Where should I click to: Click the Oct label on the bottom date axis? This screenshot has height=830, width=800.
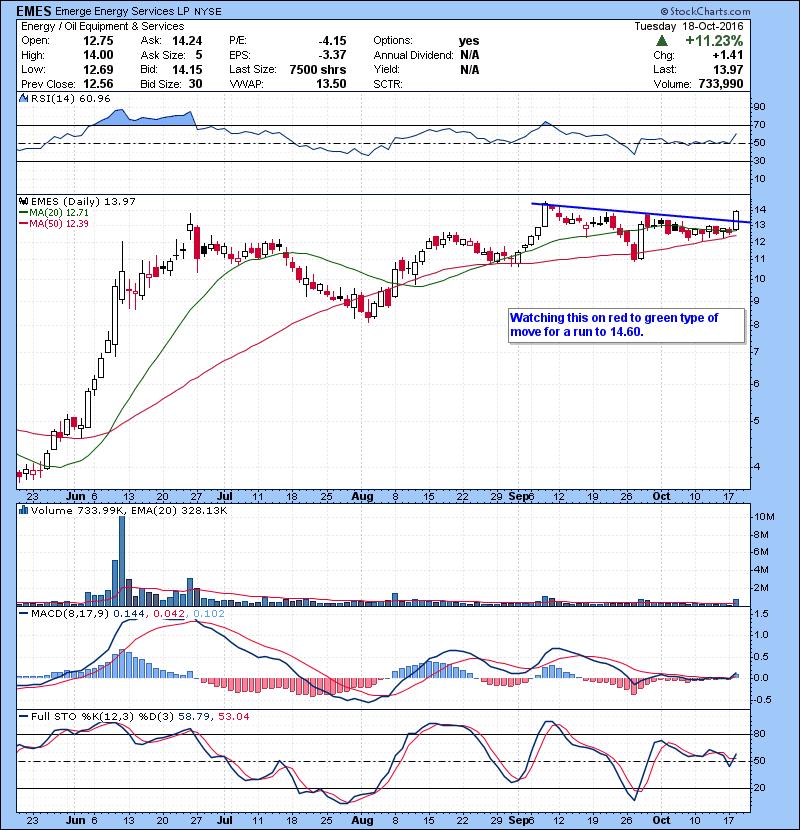coord(661,820)
